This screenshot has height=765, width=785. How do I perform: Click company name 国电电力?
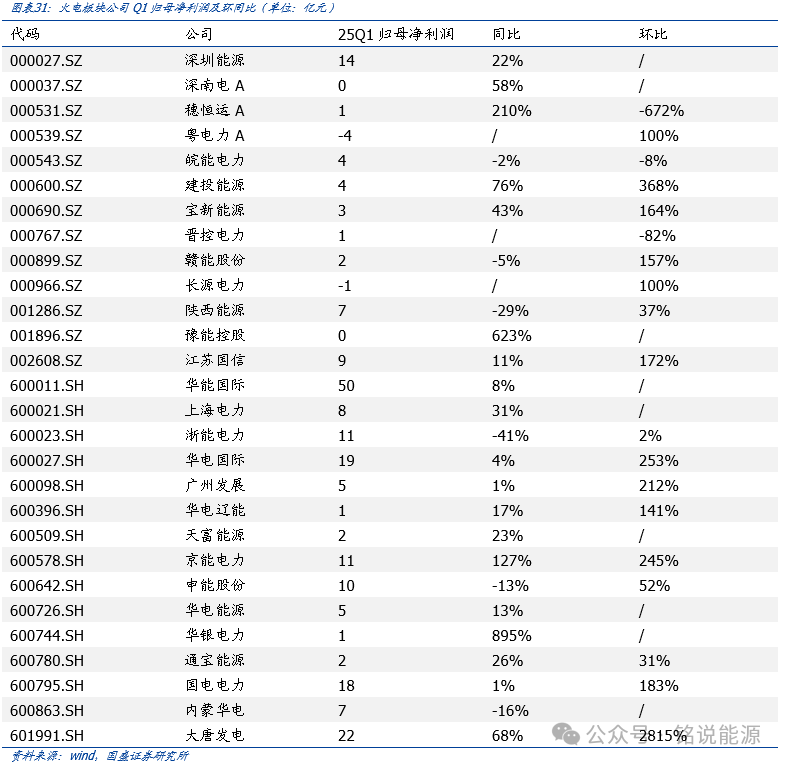[215, 686]
